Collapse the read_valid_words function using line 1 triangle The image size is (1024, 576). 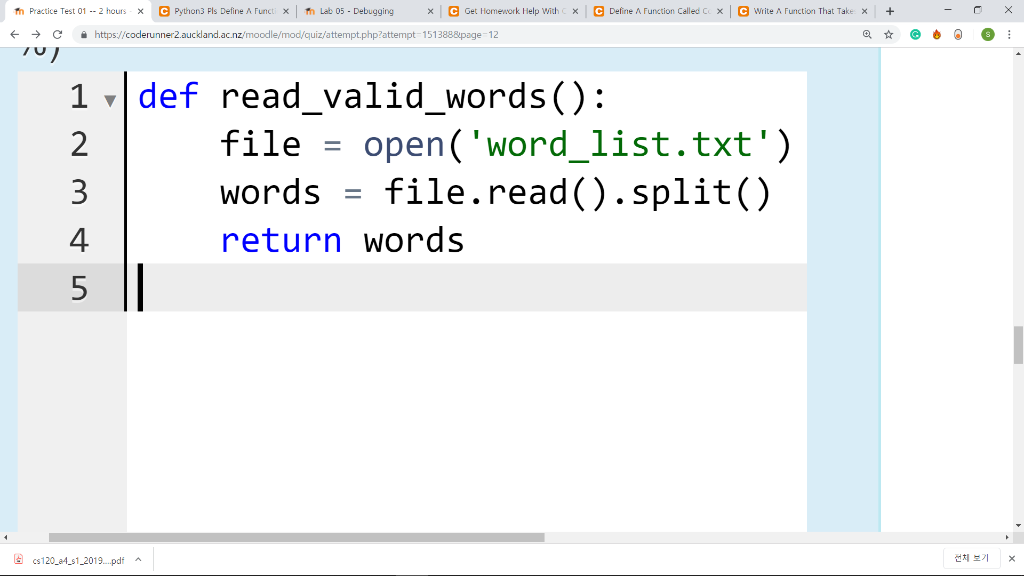pyautogui.click(x=109, y=97)
